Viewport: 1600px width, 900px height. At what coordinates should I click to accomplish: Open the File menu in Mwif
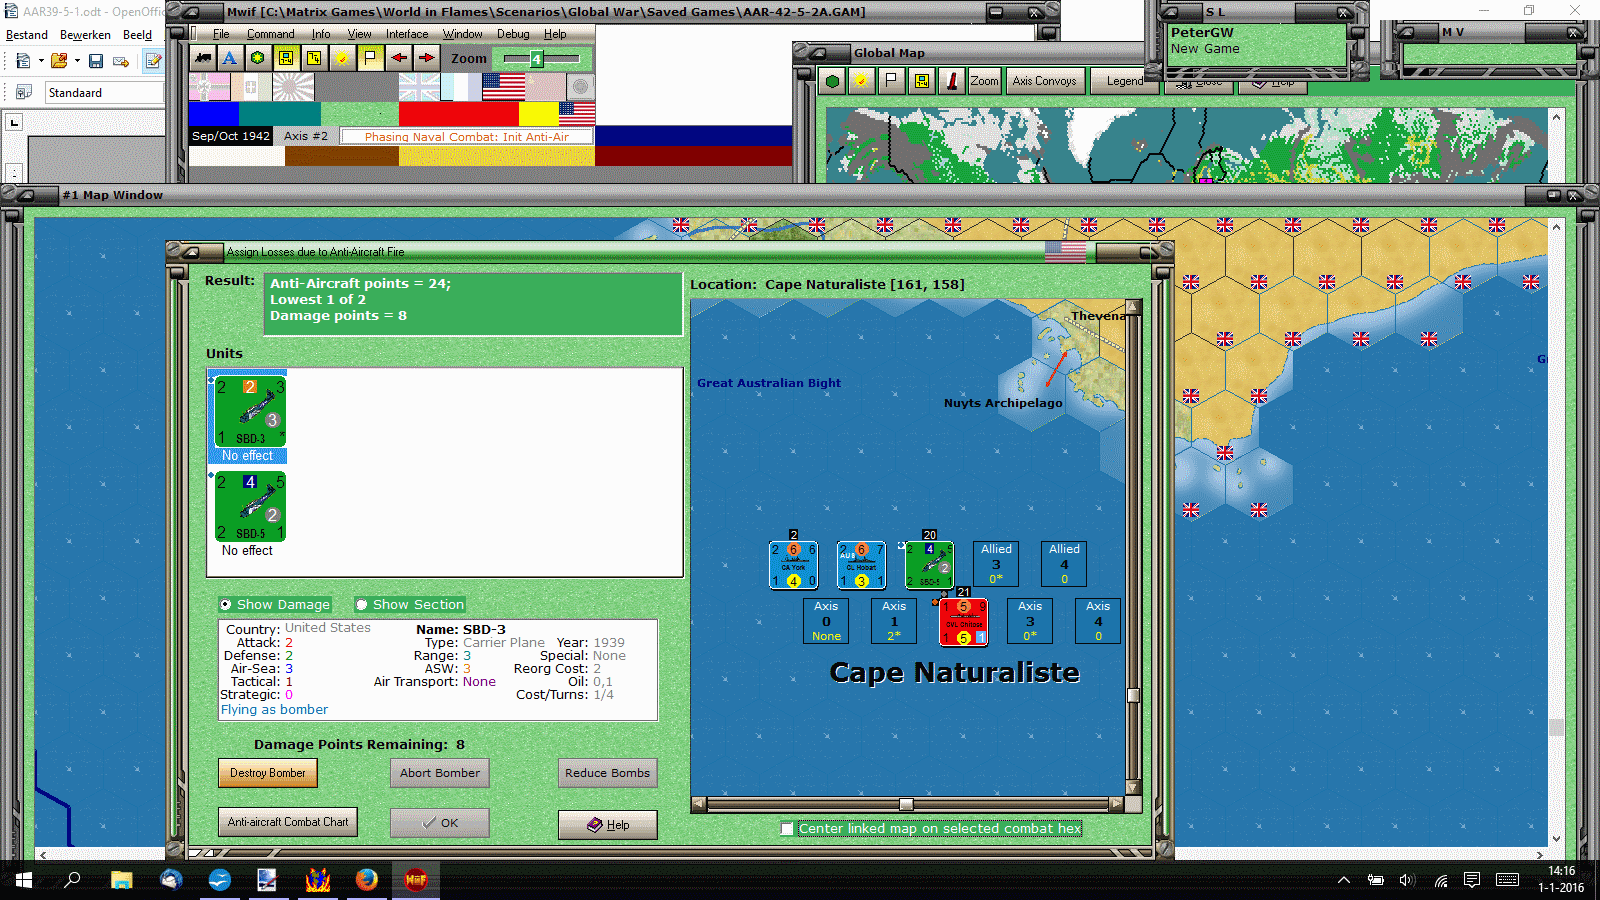[x=221, y=34]
